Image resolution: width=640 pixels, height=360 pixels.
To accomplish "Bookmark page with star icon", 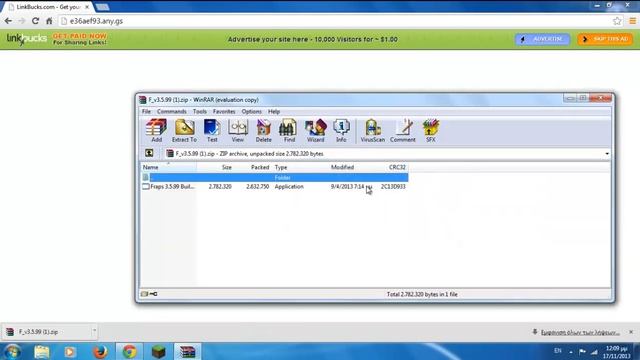I will tap(617, 21).
